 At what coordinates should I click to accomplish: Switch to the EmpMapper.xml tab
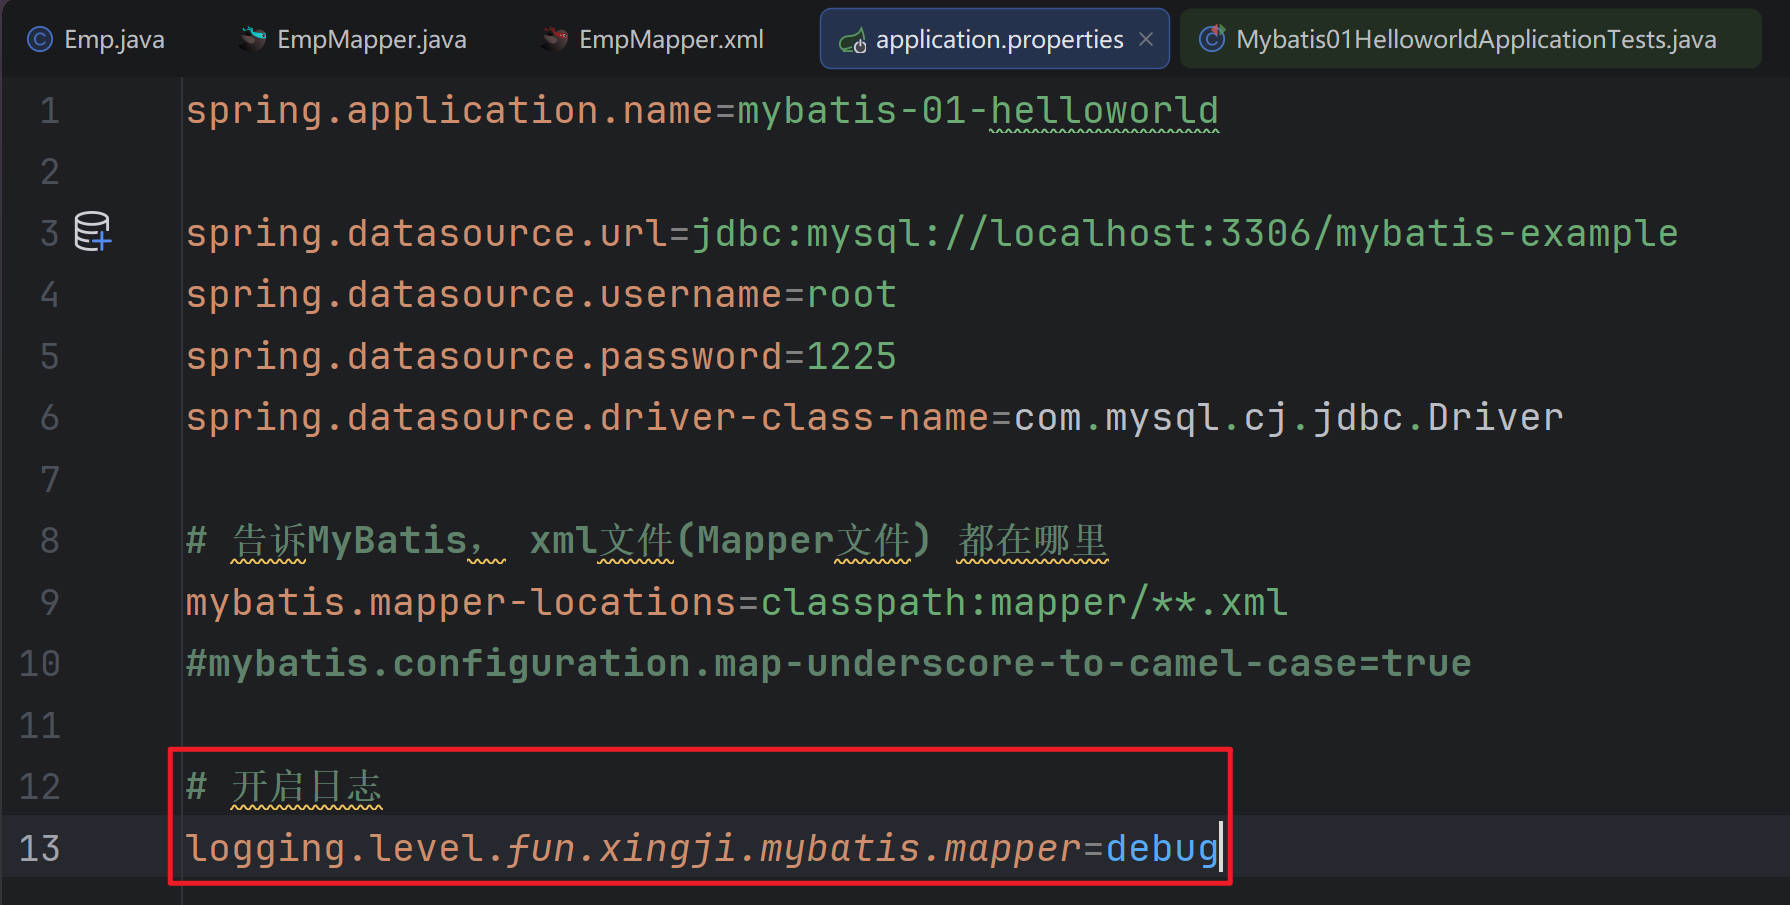pyautogui.click(x=671, y=39)
